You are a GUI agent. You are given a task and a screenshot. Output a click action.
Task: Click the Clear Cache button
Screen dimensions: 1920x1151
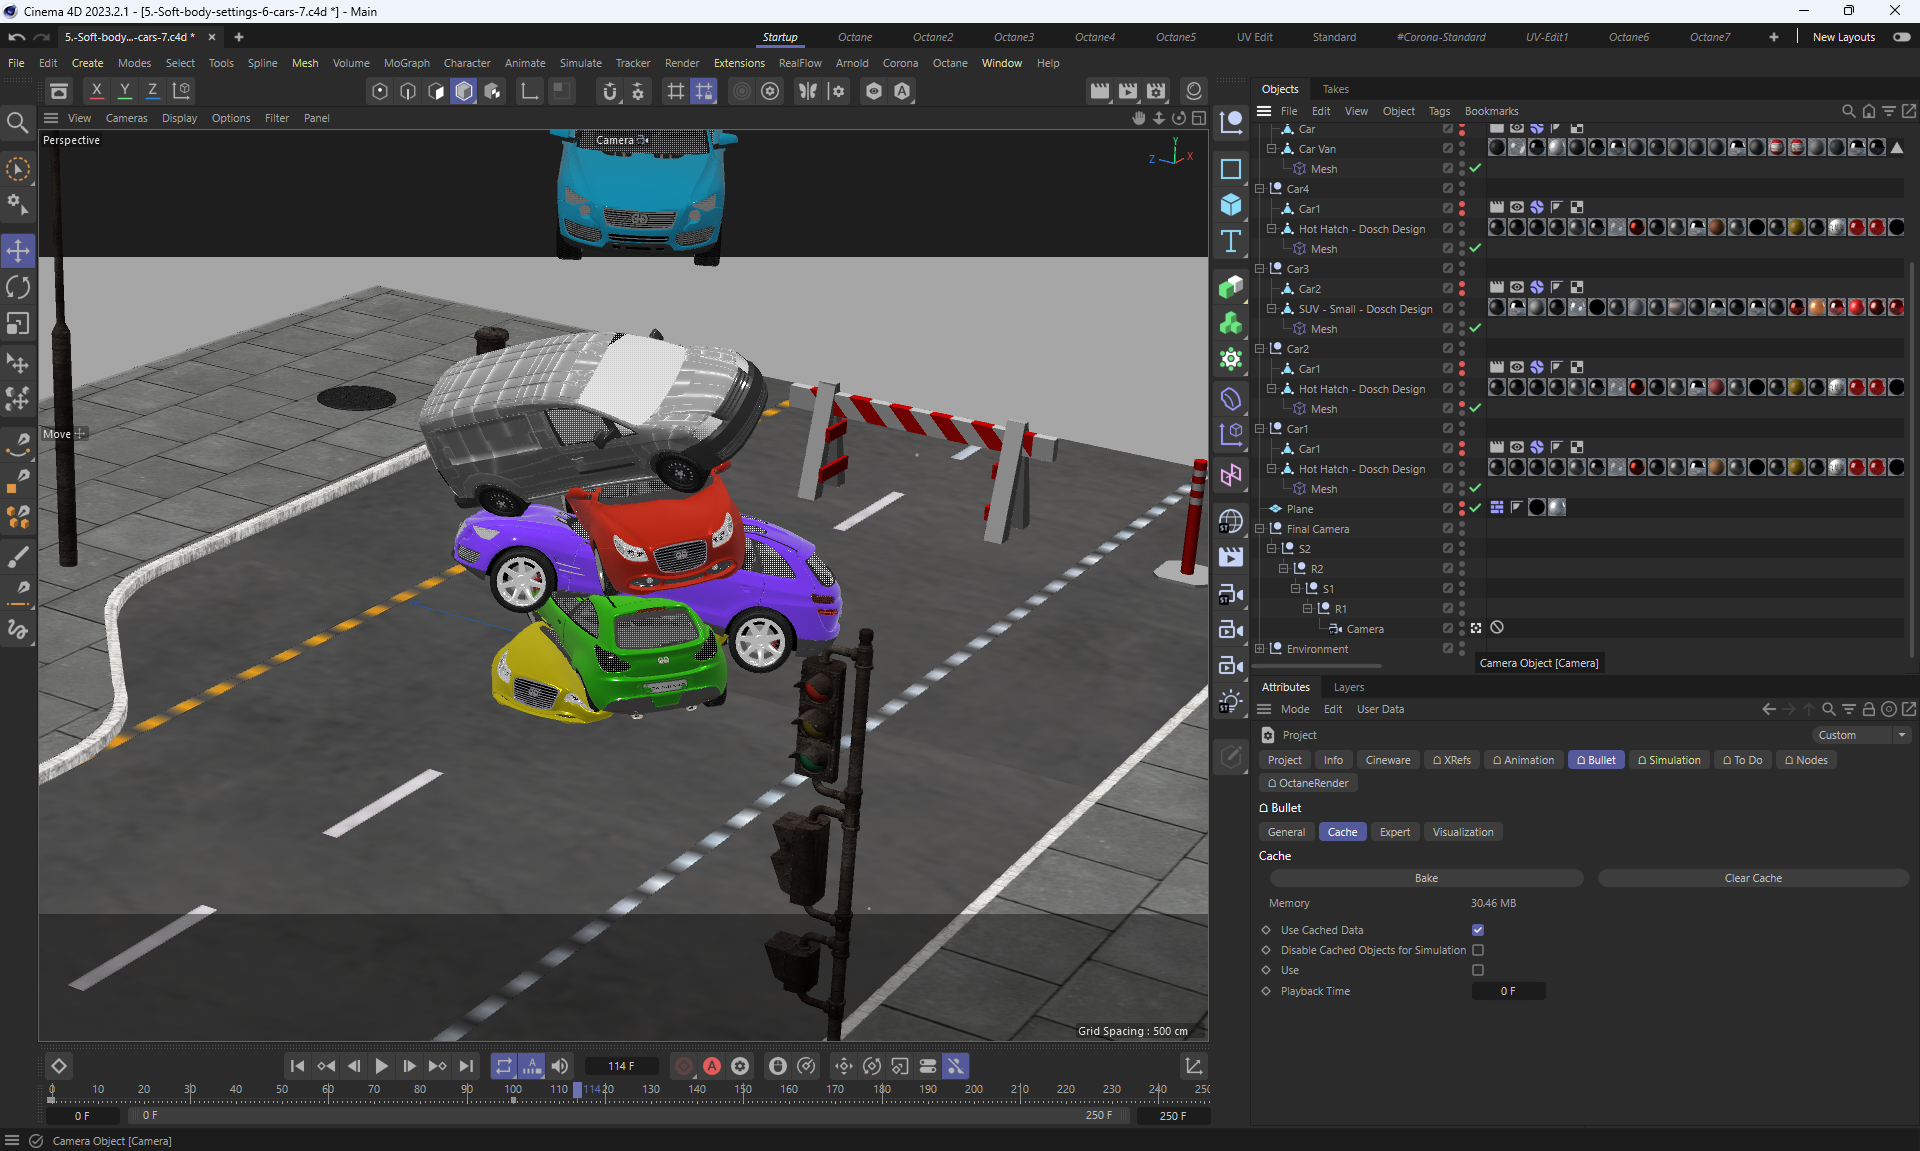[1752, 878]
